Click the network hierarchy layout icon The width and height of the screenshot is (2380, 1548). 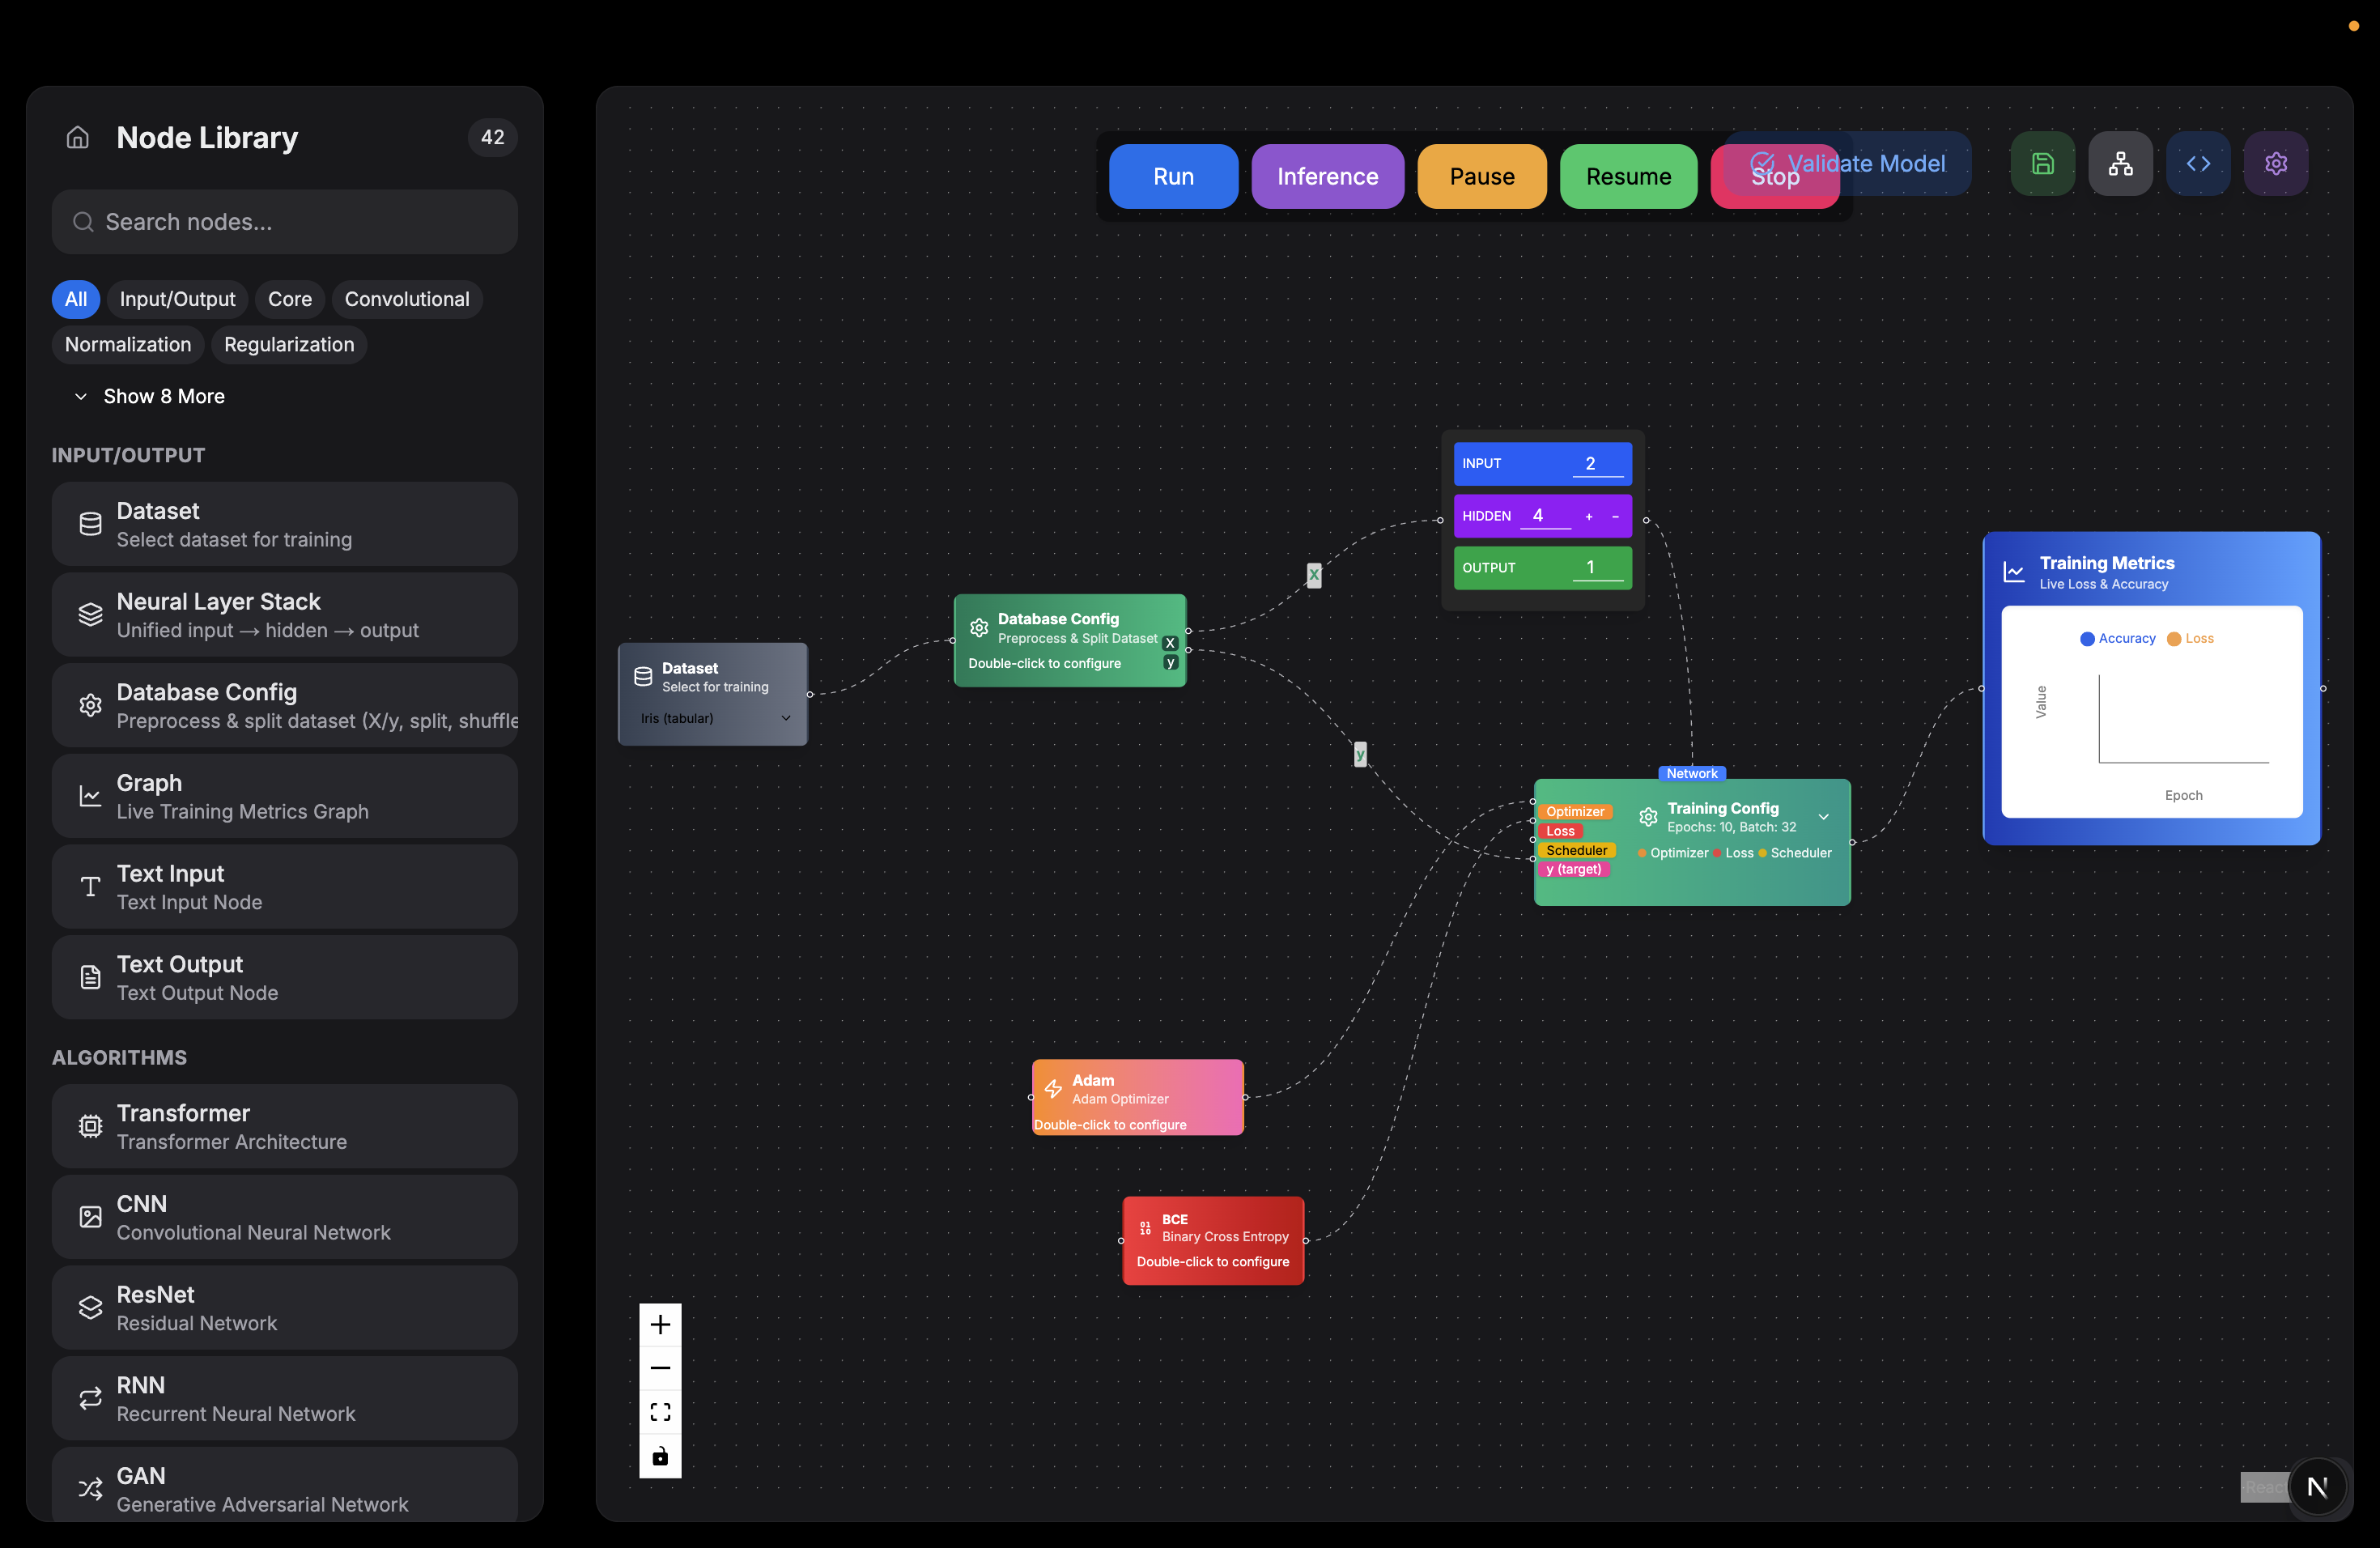tap(2120, 163)
